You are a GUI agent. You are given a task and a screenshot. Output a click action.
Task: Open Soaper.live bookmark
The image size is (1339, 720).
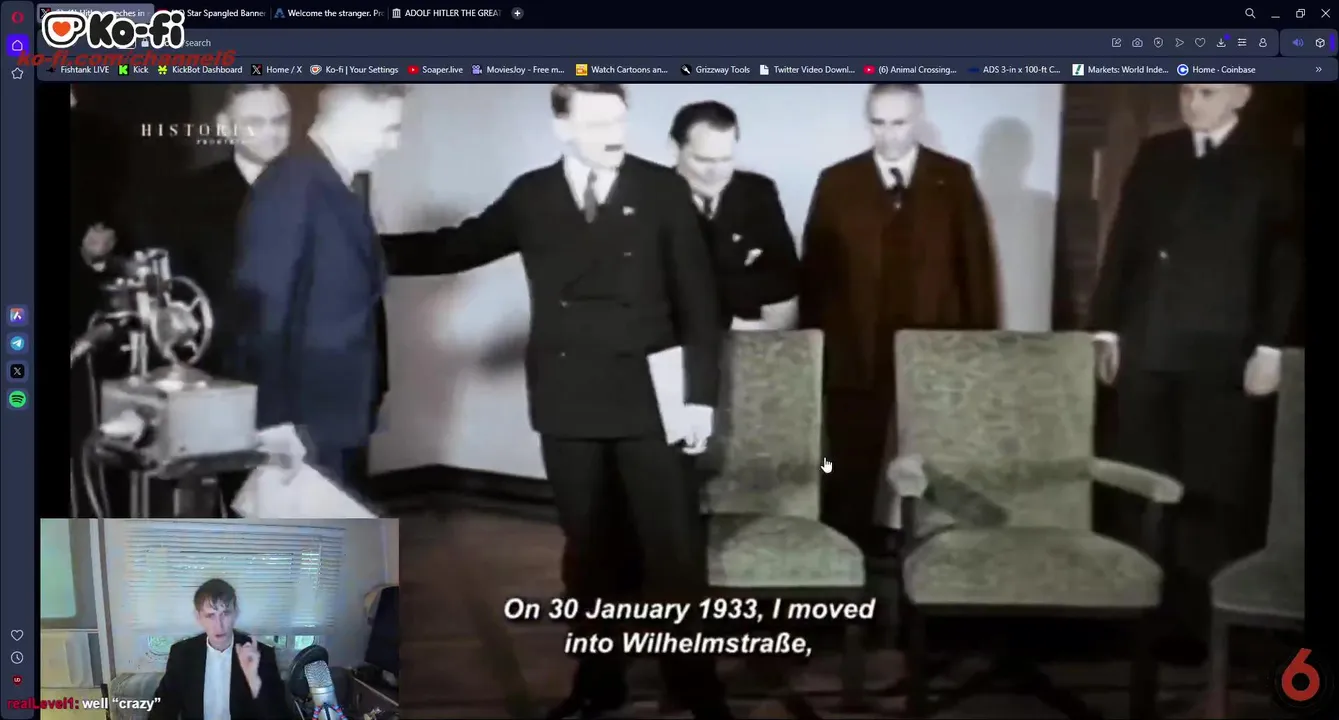pos(435,70)
